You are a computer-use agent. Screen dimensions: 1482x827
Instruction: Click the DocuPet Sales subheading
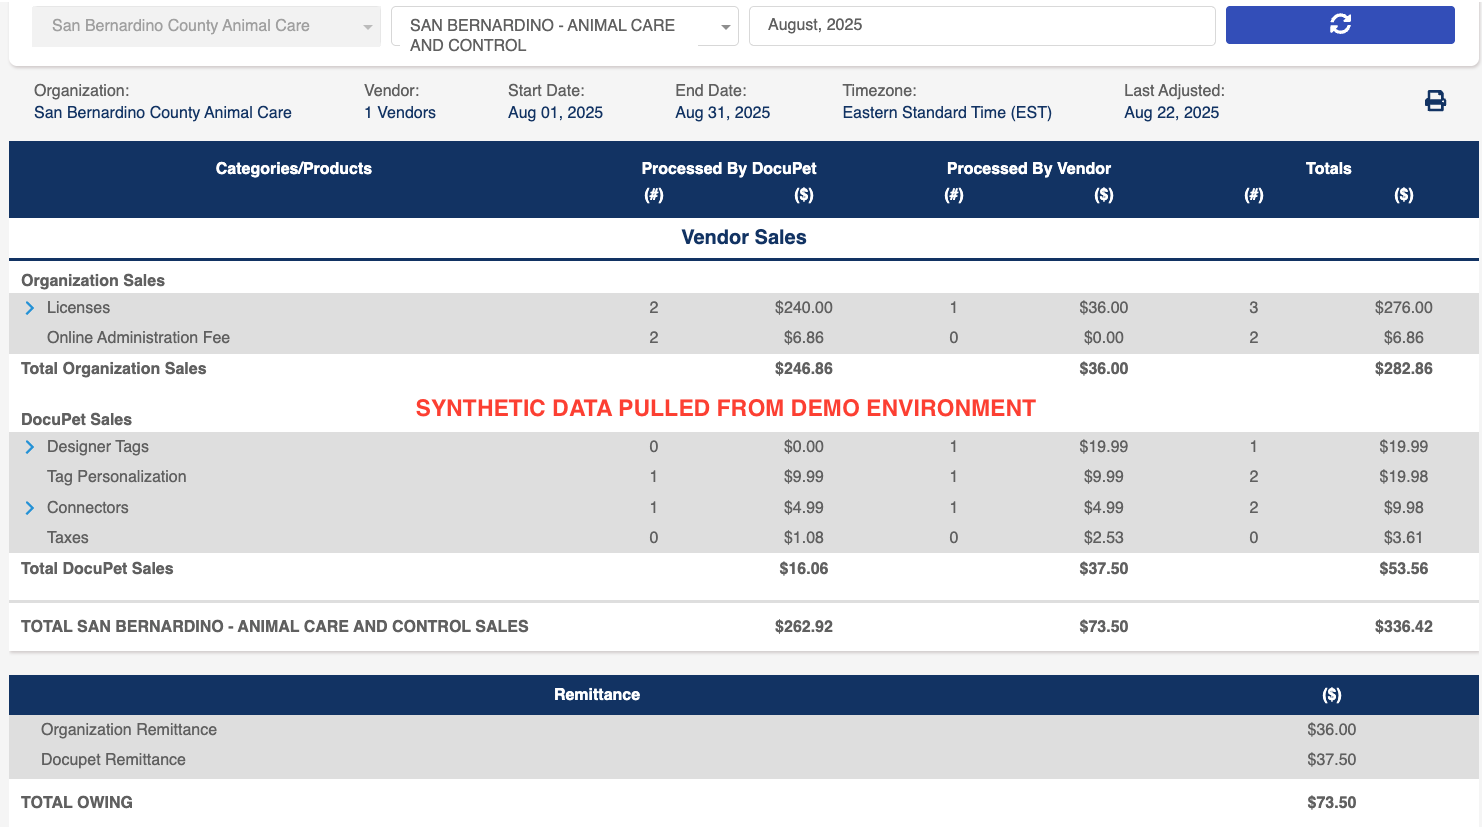tap(76, 420)
